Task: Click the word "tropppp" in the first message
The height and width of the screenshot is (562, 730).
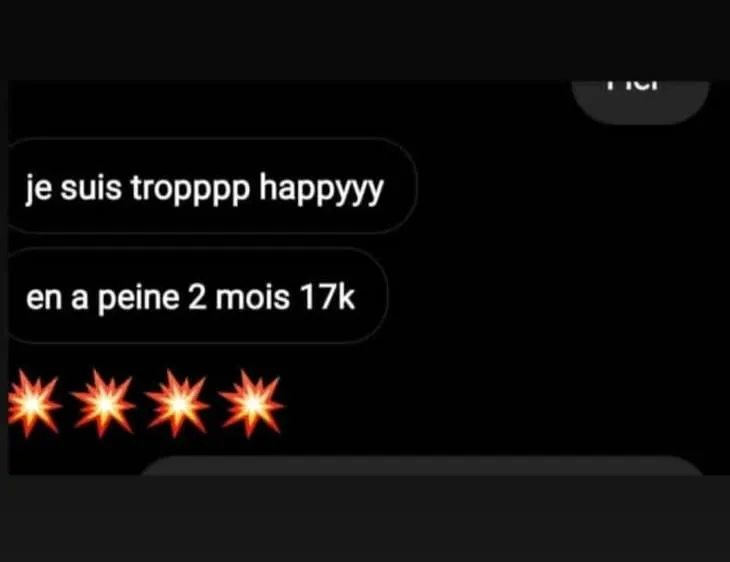Action: [190, 190]
